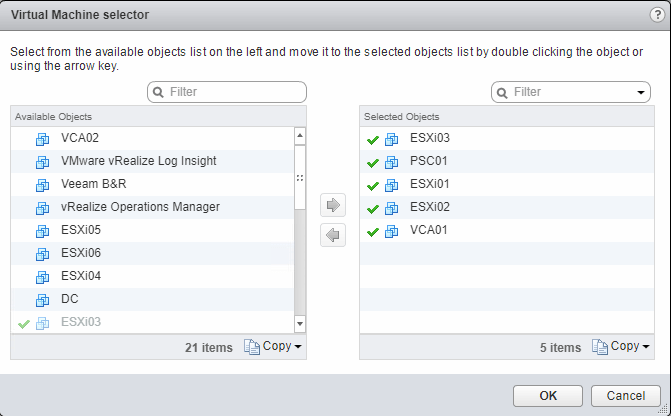Click the VM icon next to Veeam B&R
The width and height of the screenshot is (671, 416).
coord(42,184)
